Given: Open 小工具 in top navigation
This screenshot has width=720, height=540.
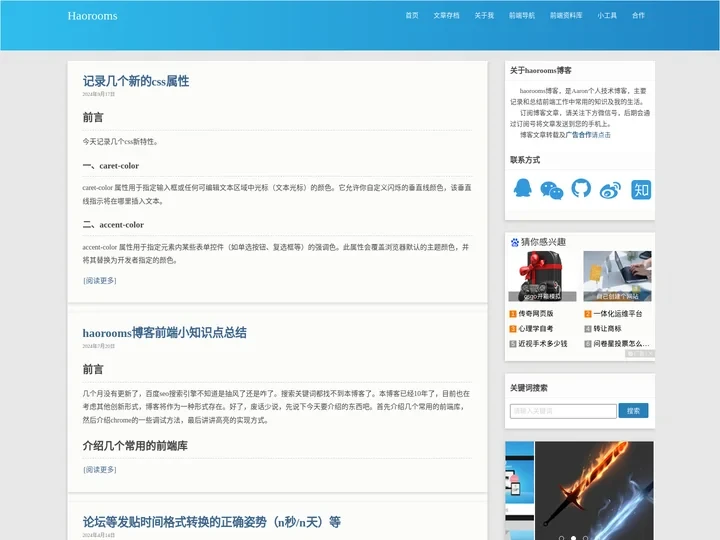Looking at the screenshot, I should pos(607,16).
